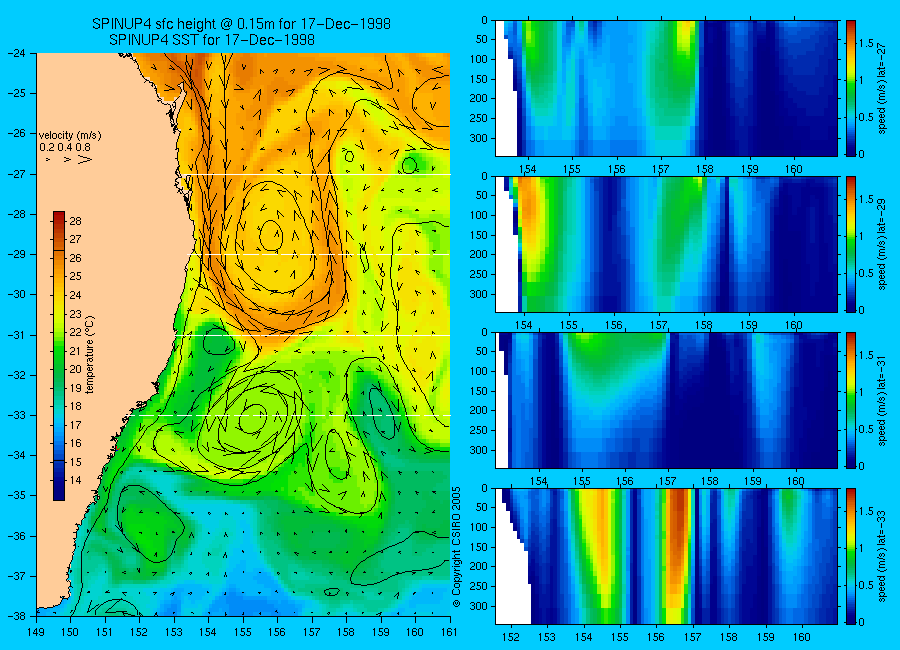This screenshot has width=900, height=650.
Task: Select the 'speed (m/s) lat=-29' label
Action: [883, 244]
